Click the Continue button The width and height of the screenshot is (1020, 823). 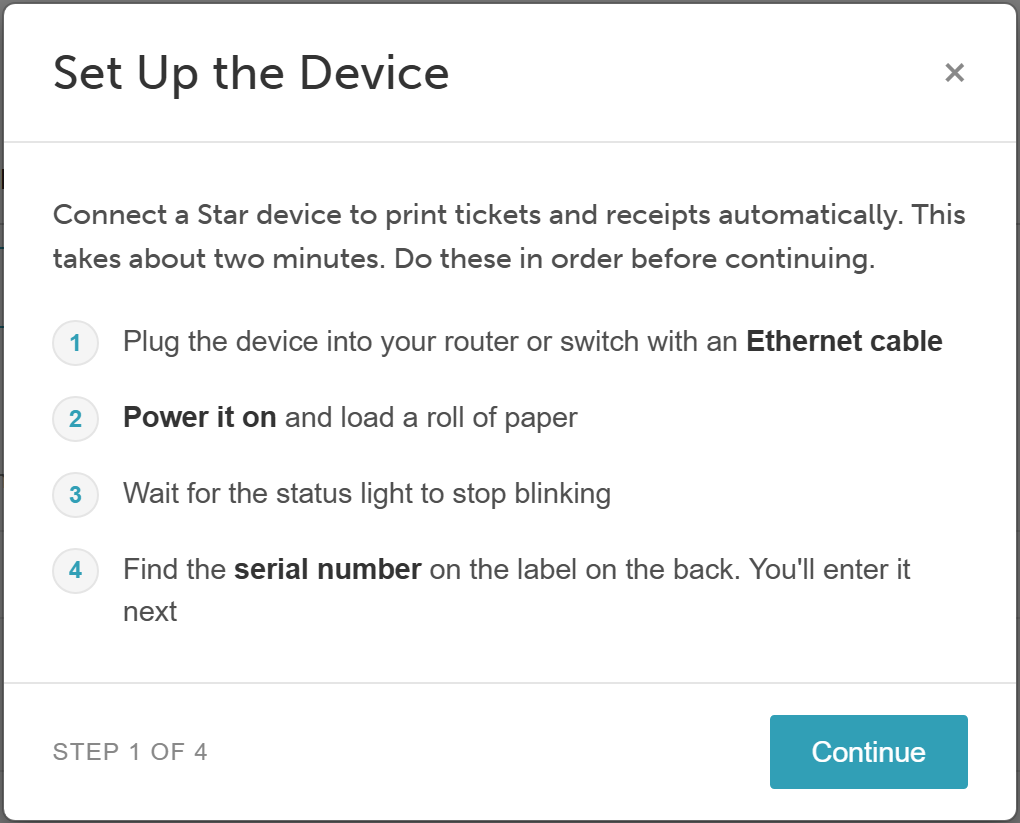point(868,751)
